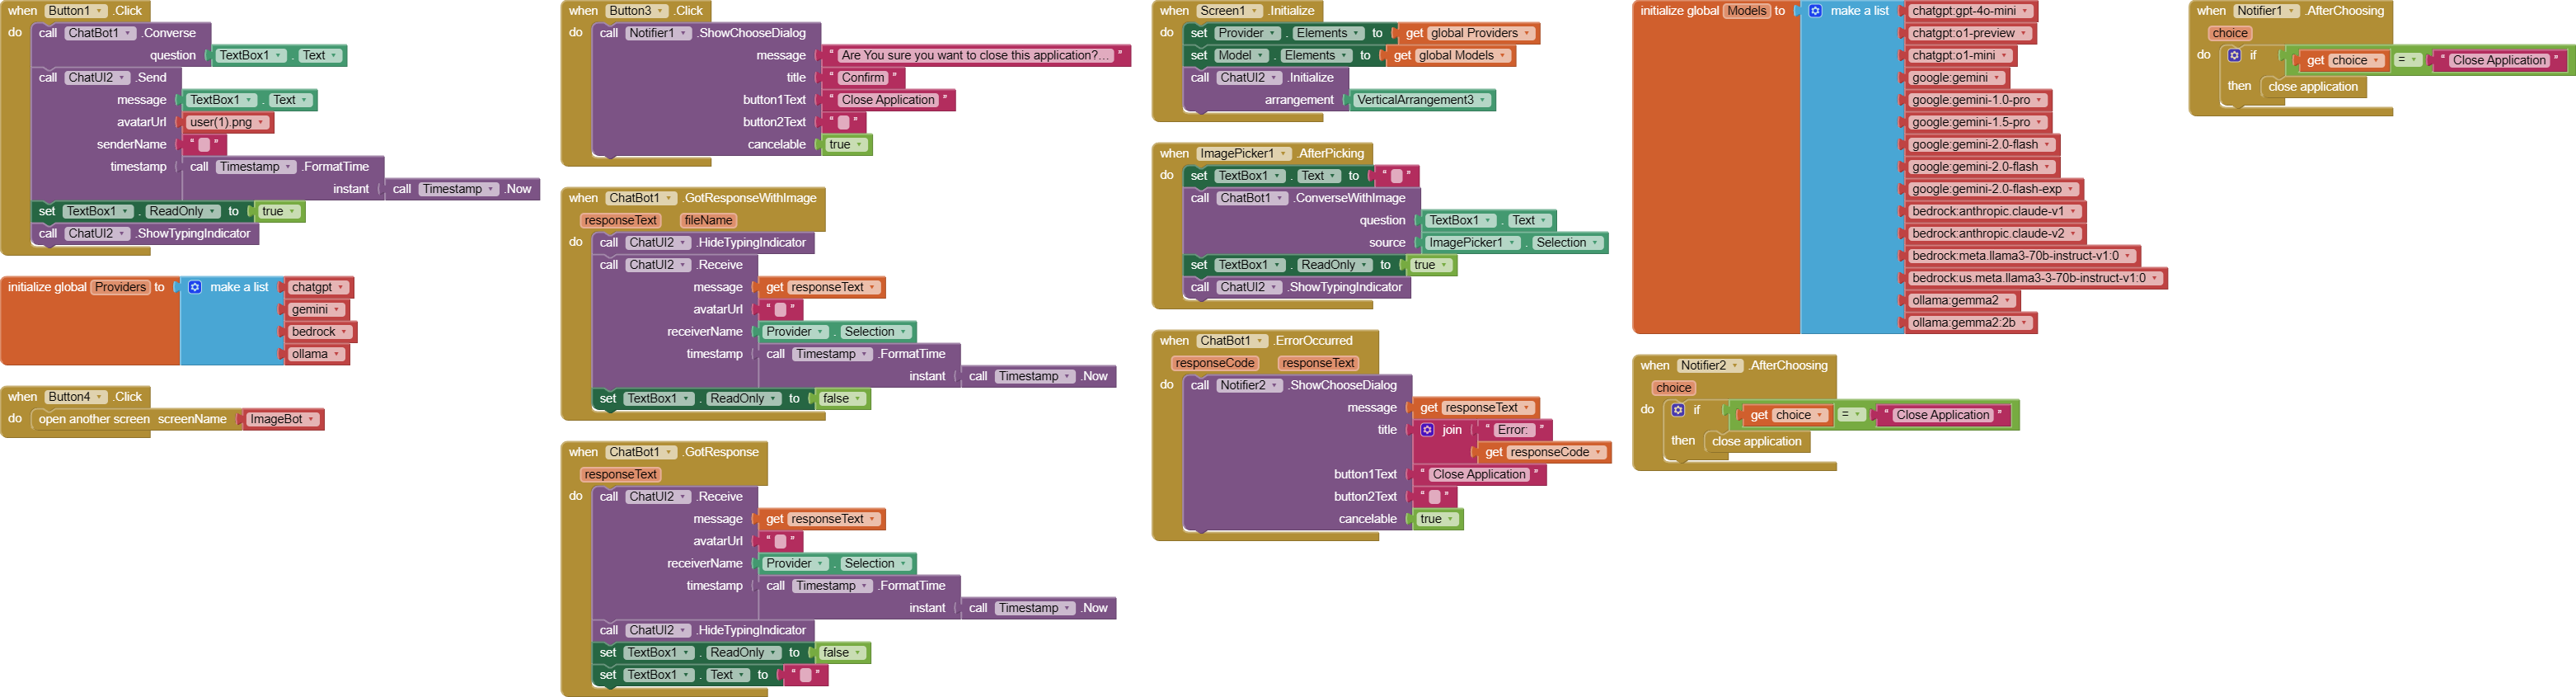Toggle the cancelable true value in Button3.Click

tap(845, 145)
